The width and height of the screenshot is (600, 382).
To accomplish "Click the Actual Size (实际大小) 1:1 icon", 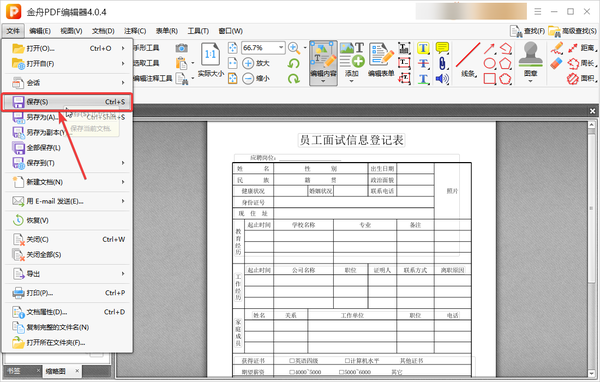I will [x=210, y=54].
